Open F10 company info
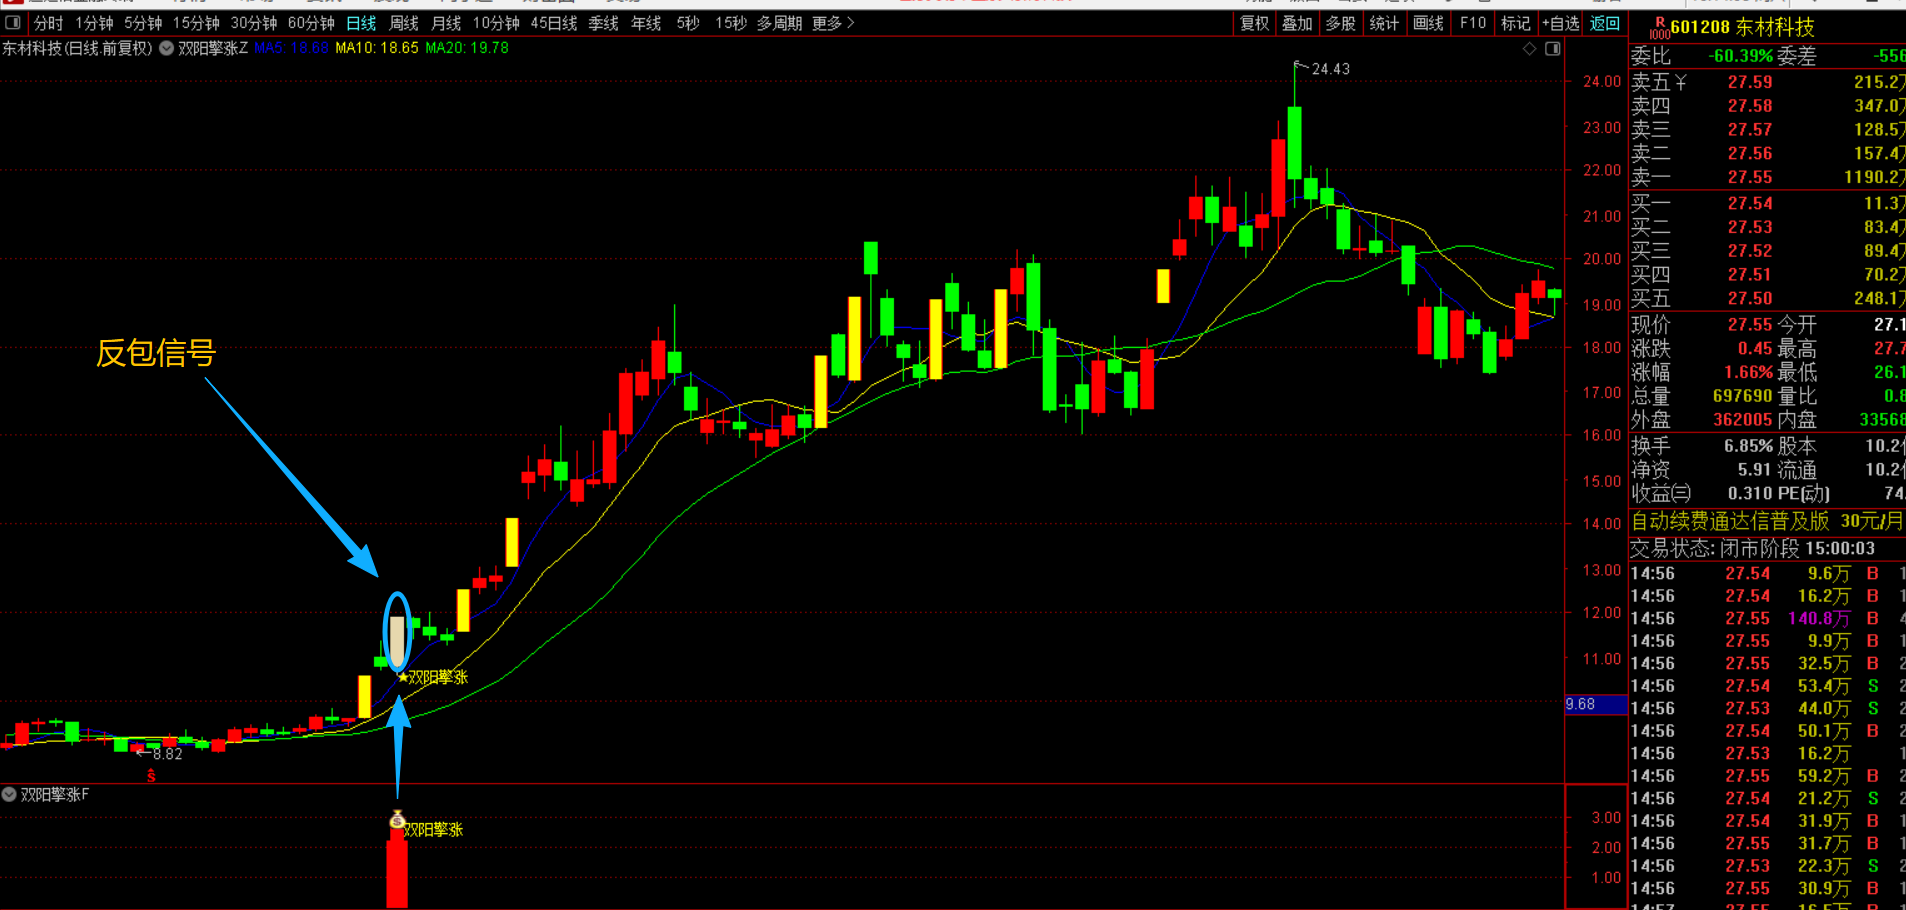The image size is (1906, 910). [1472, 23]
